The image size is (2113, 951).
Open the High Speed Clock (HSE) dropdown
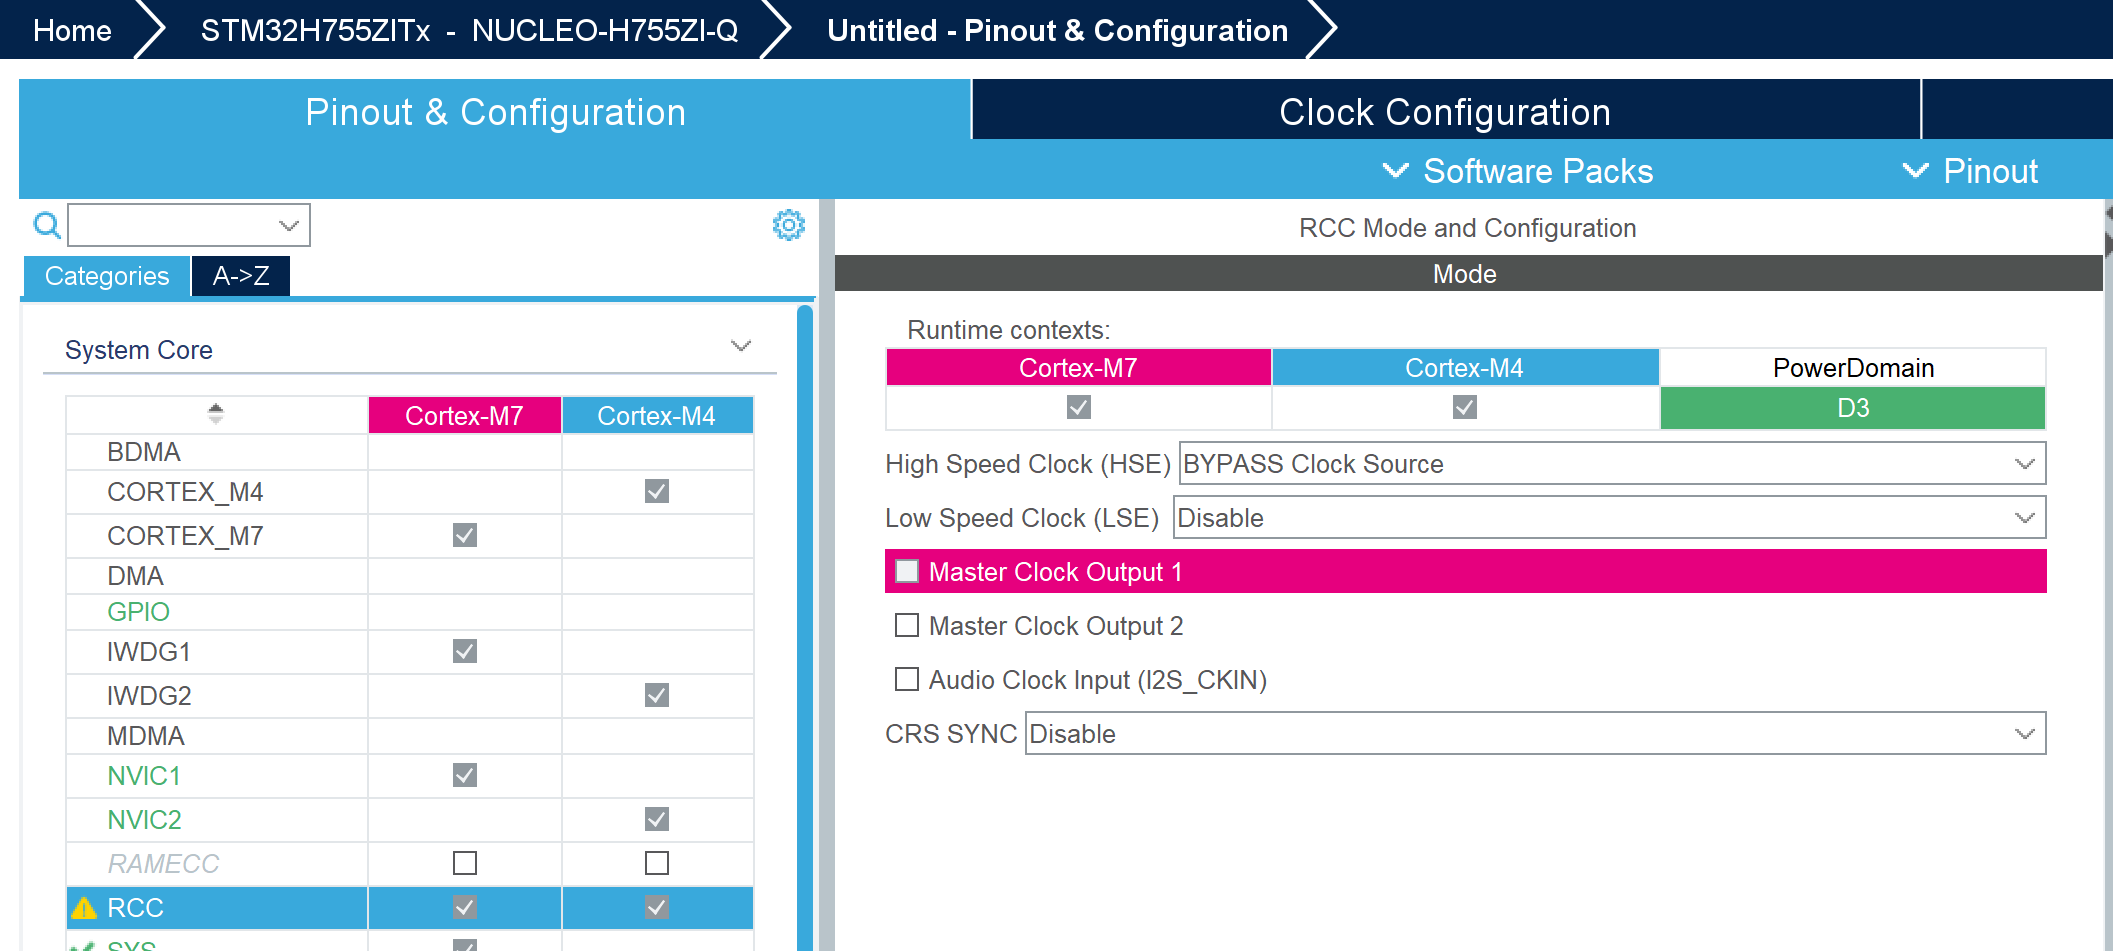[2024, 463]
